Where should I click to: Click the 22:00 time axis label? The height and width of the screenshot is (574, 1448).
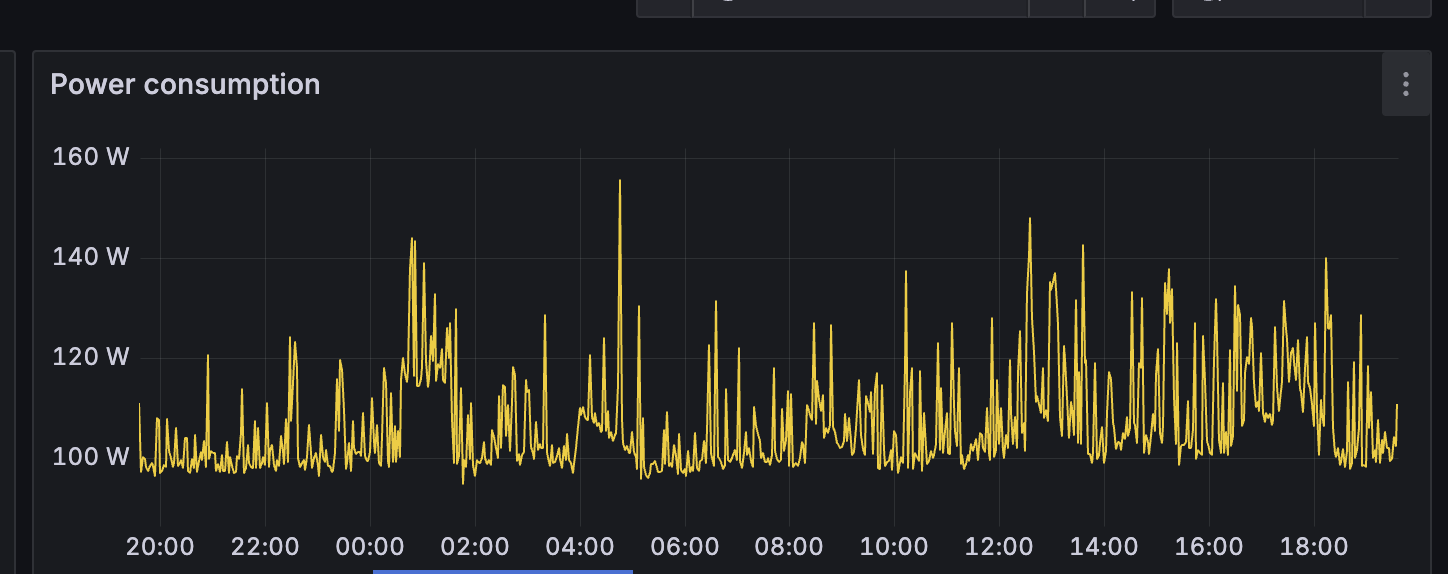point(265,547)
